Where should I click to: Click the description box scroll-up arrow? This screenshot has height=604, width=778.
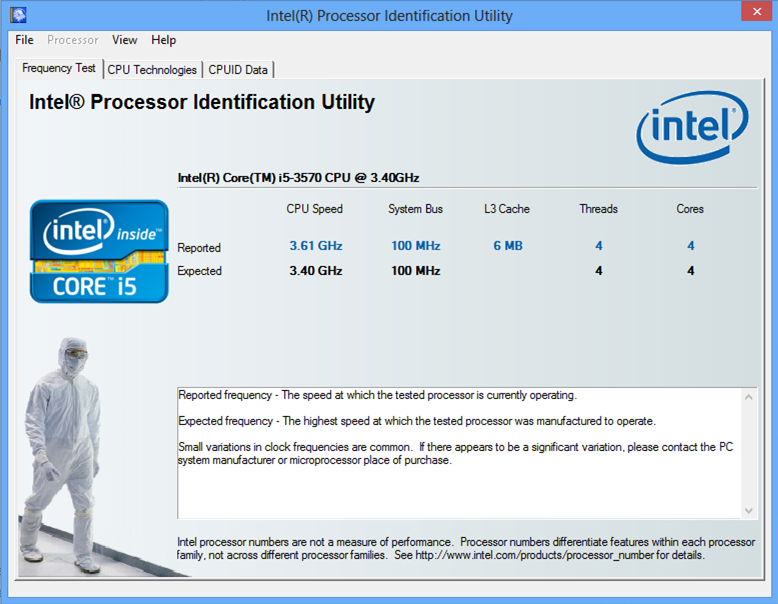(749, 397)
